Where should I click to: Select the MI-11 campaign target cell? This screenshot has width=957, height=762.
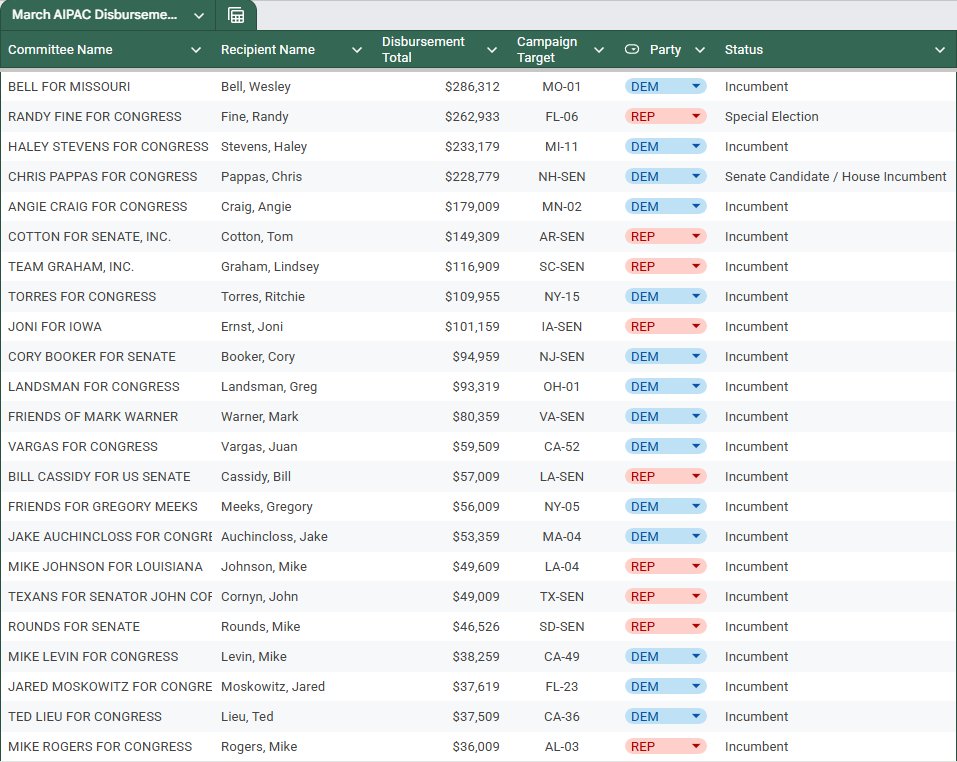tap(562, 146)
